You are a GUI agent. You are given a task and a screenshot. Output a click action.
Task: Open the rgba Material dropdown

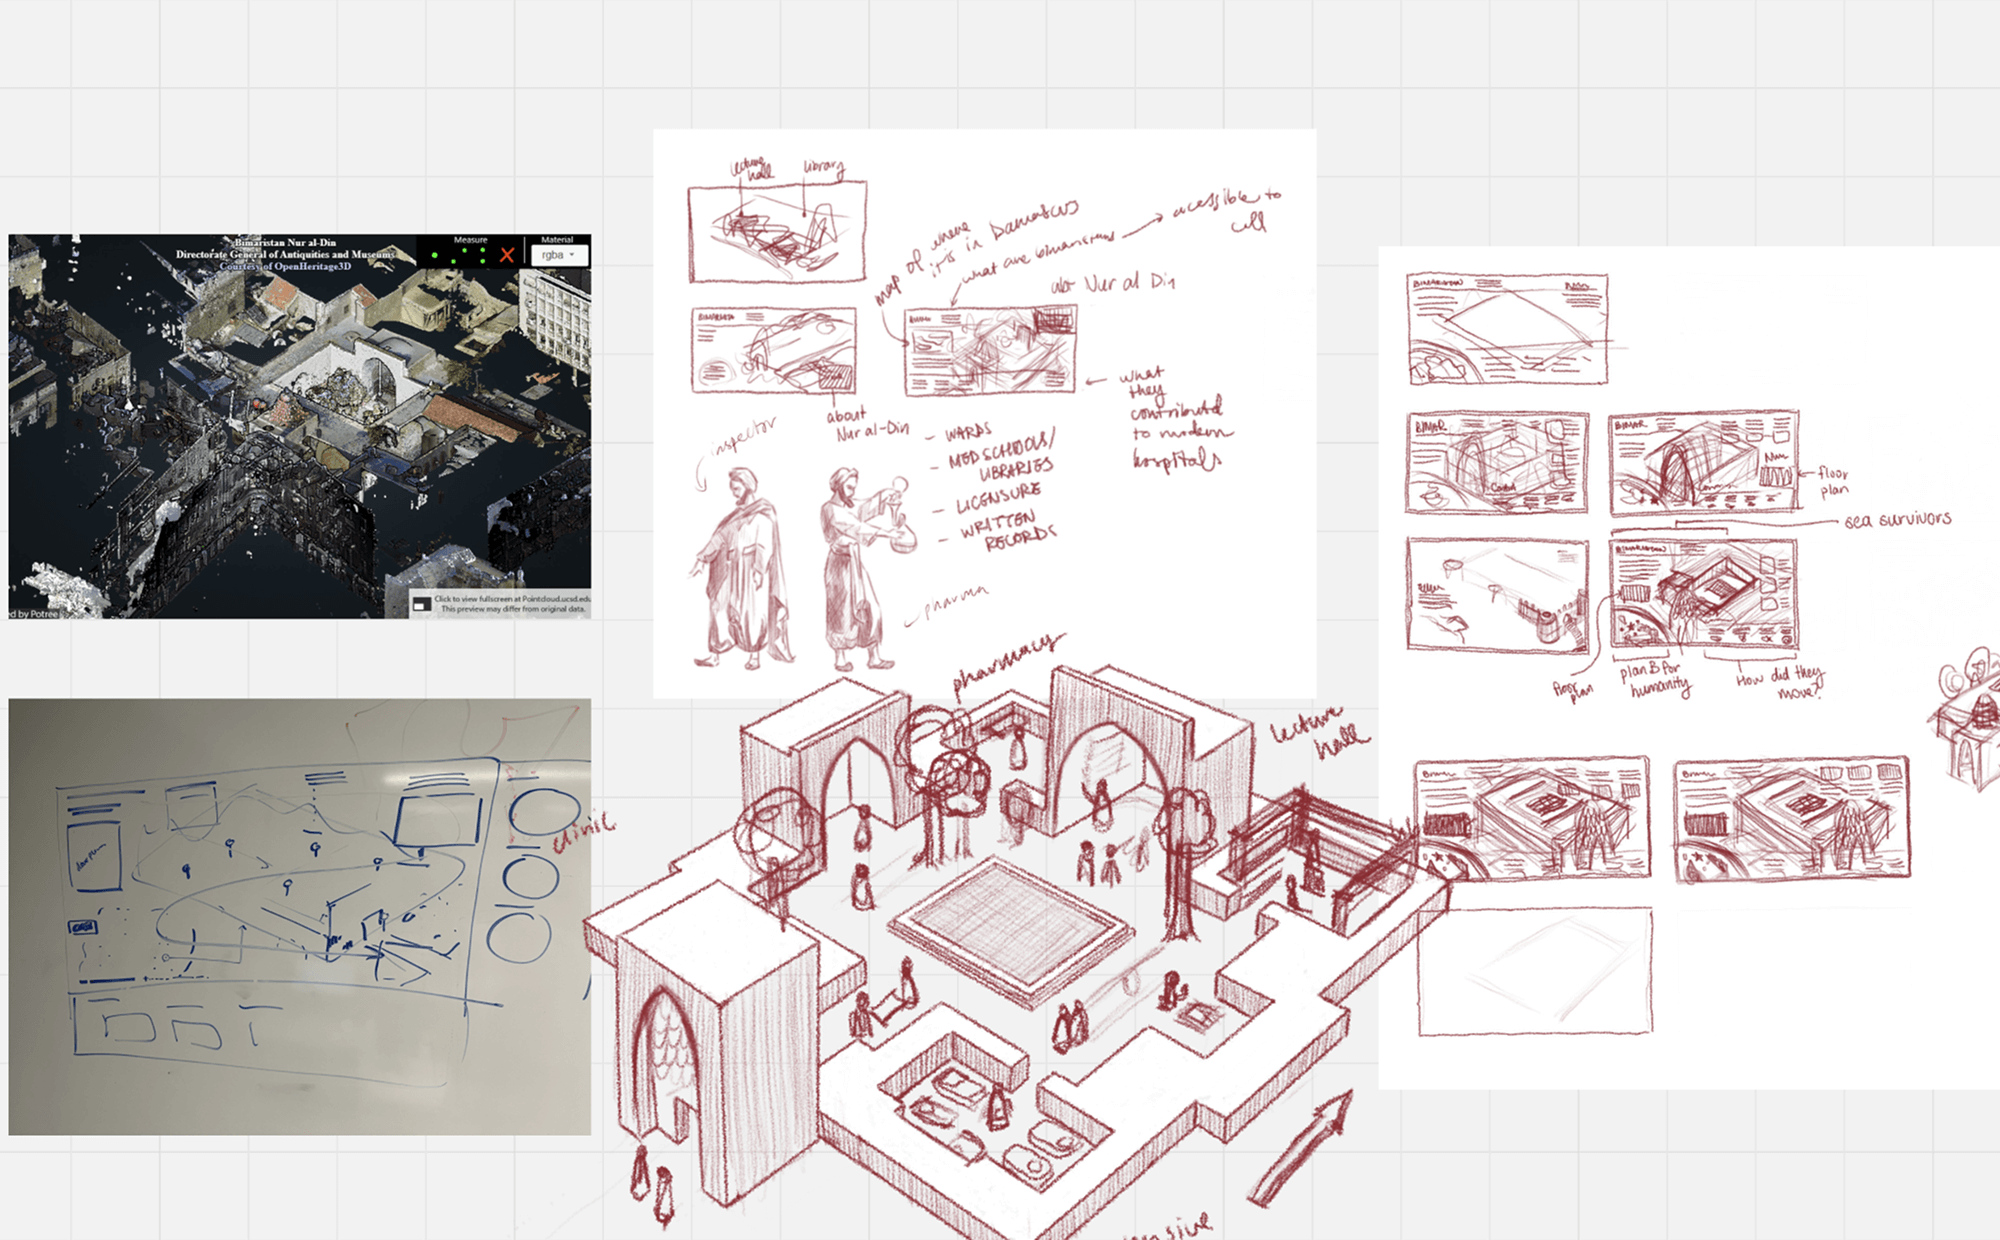[x=558, y=255]
